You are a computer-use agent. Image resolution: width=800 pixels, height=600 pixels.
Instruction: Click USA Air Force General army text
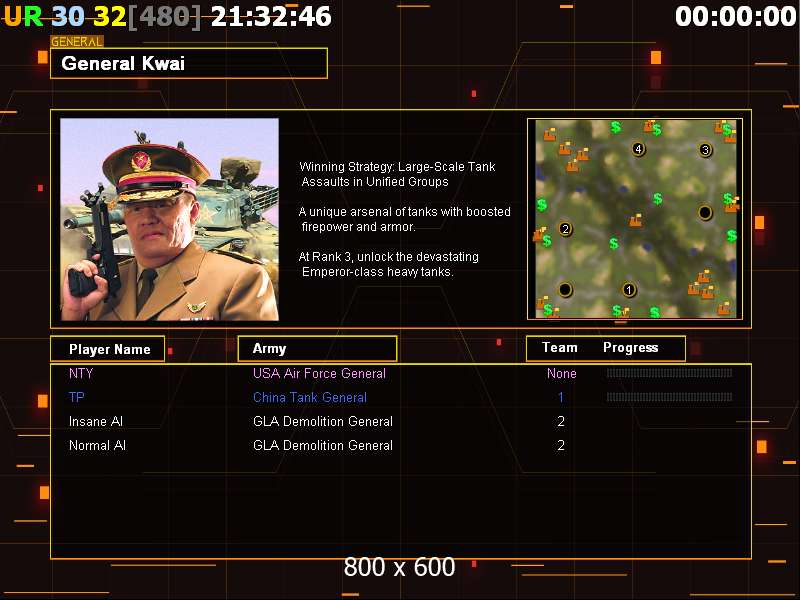click(319, 373)
